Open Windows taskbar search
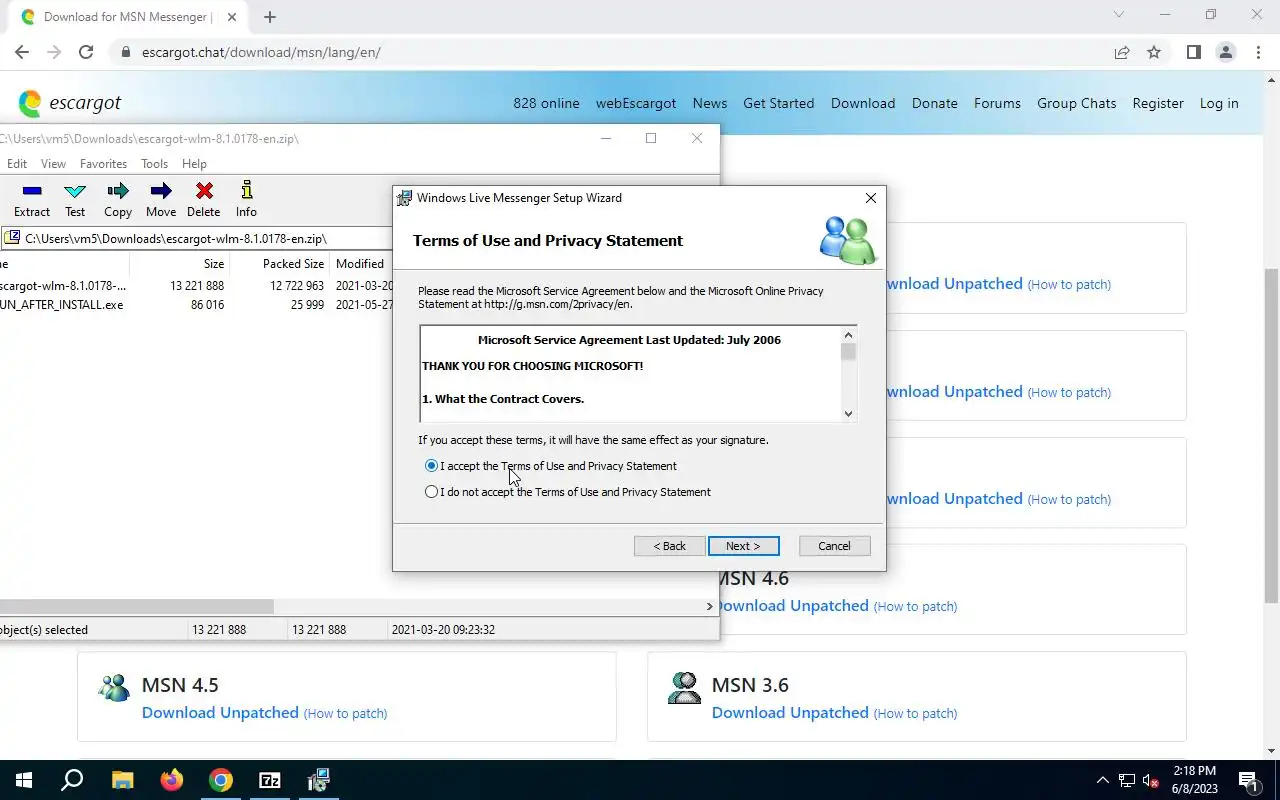1280x800 pixels. click(72, 780)
